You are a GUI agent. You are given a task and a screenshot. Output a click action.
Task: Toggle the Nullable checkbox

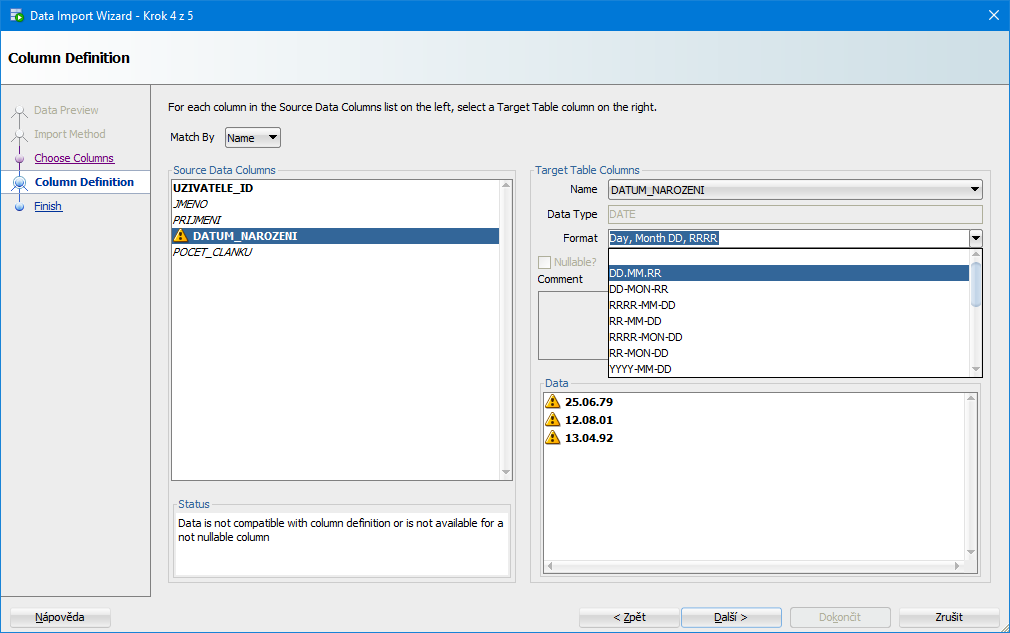tap(545, 262)
